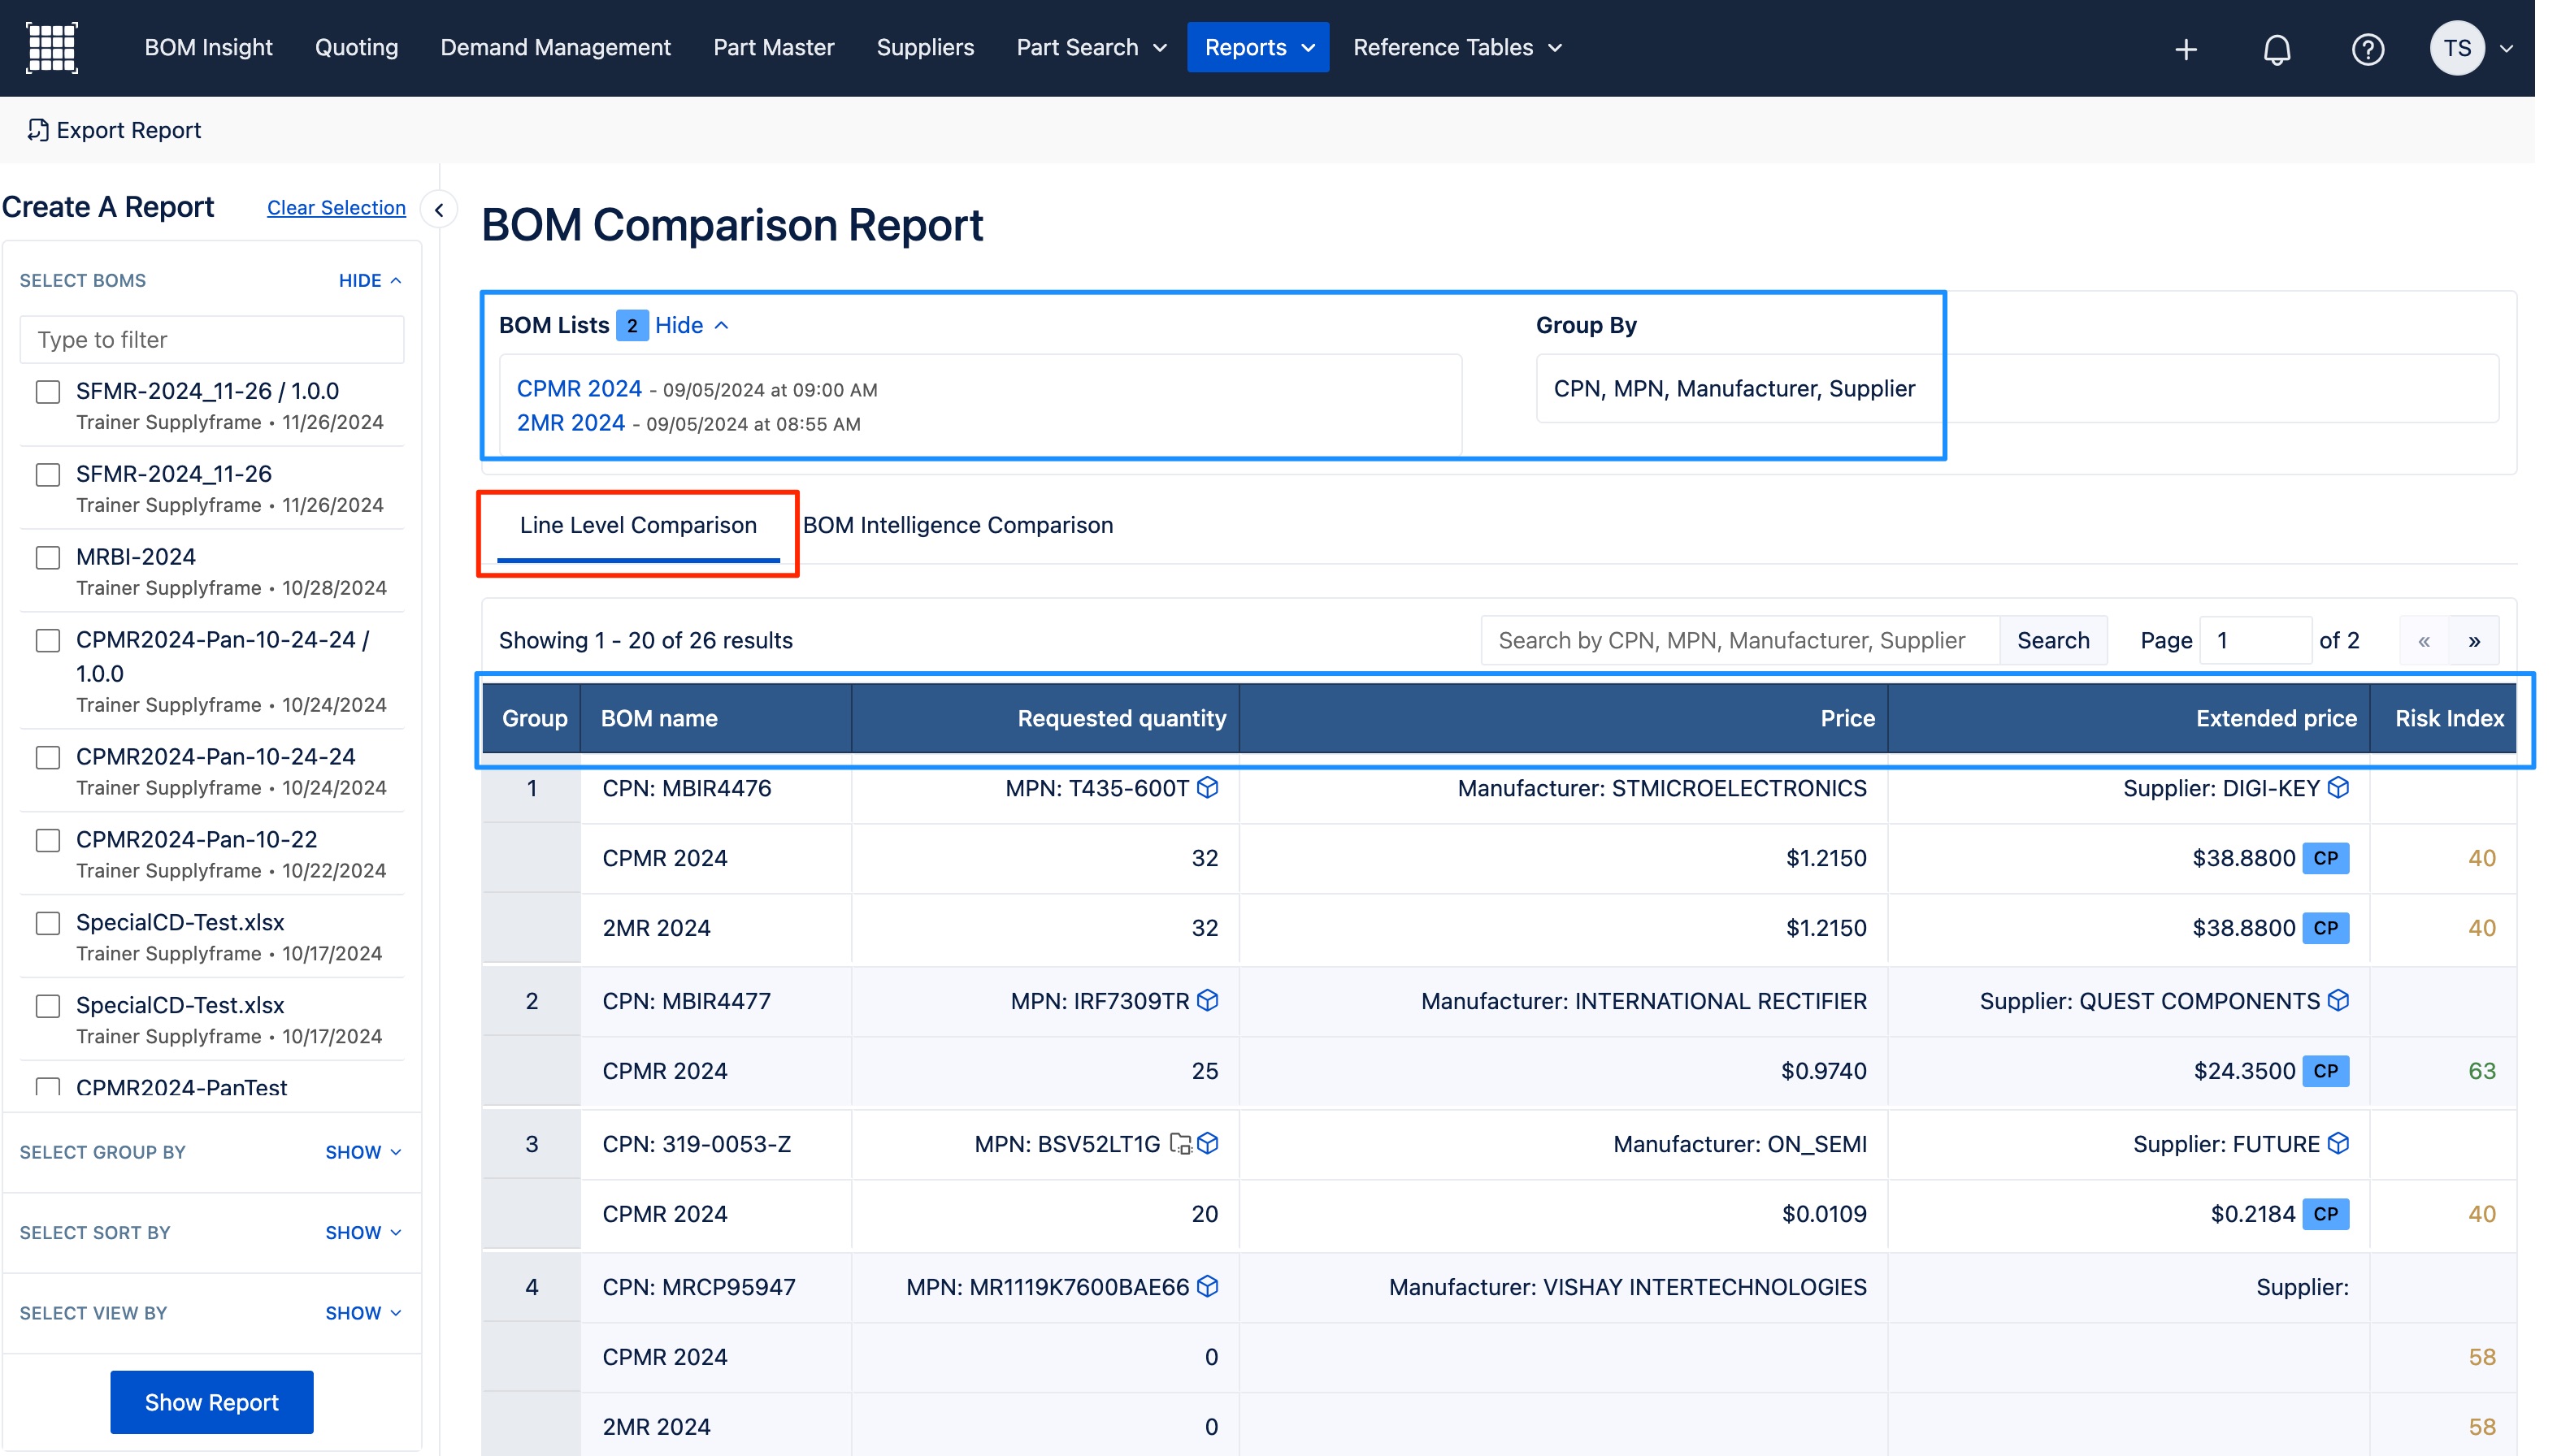Open Suppliers menu
This screenshot has width=2570, height=1456.
[x=925, y=47]
